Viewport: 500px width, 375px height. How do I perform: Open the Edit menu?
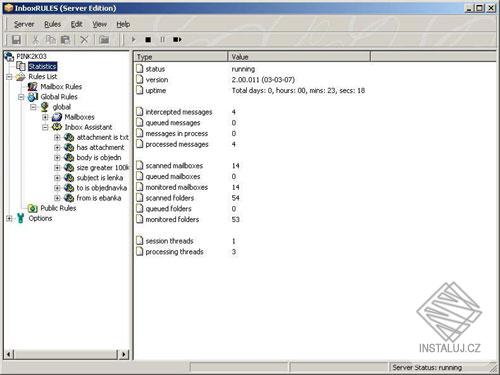coord(77,24)
